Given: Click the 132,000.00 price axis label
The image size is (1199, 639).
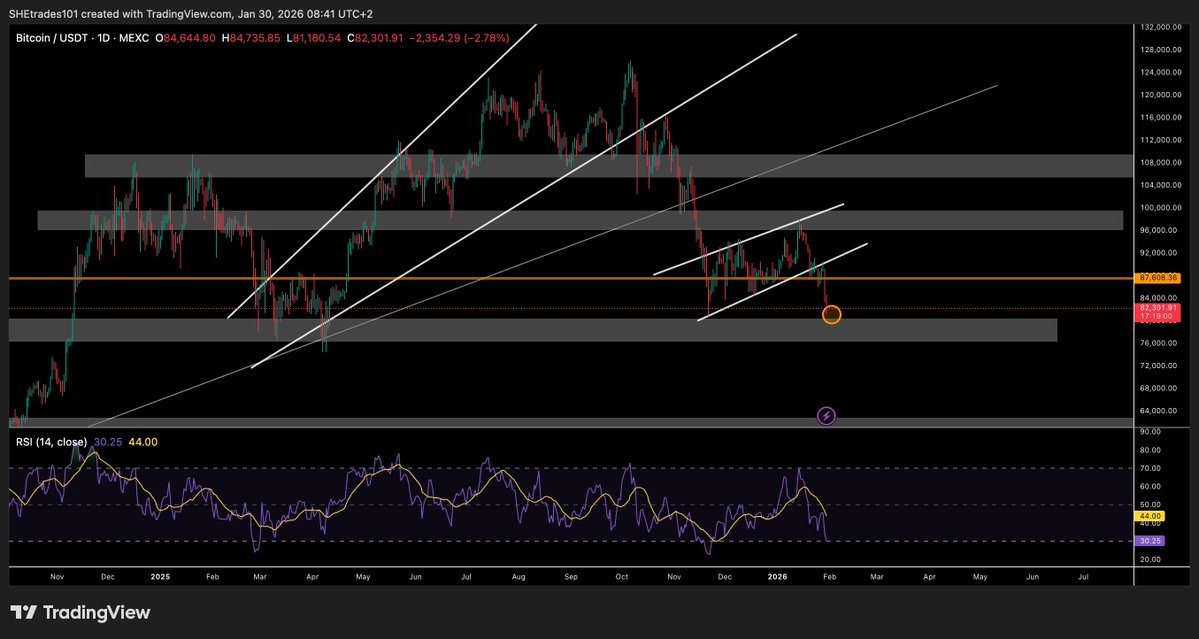Looking at the screenshot, I should (x=1160, y=28).
